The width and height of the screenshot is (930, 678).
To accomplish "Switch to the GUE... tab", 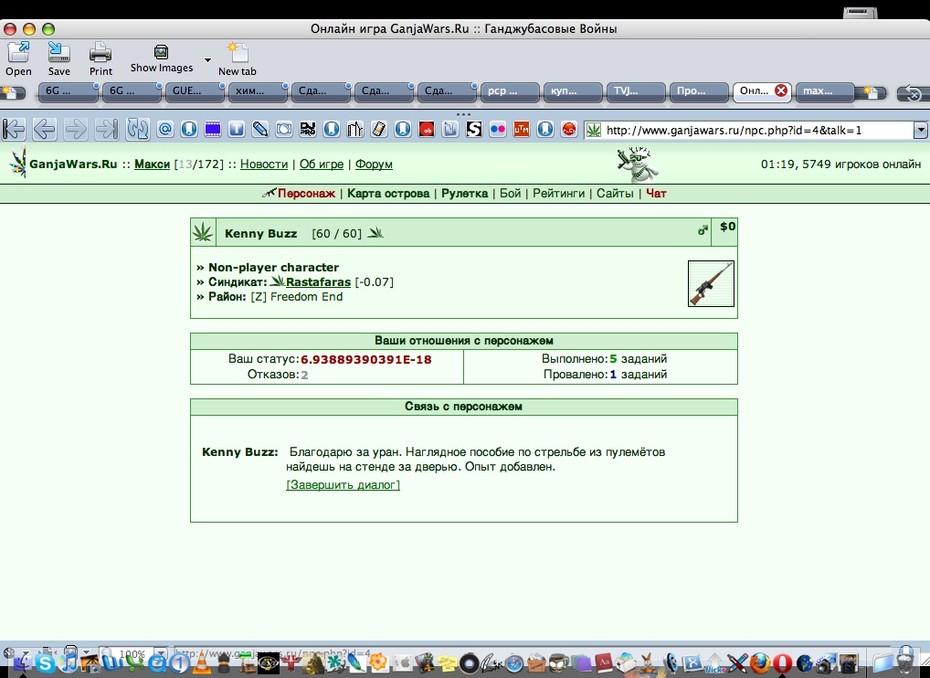I will coord(193,91).
